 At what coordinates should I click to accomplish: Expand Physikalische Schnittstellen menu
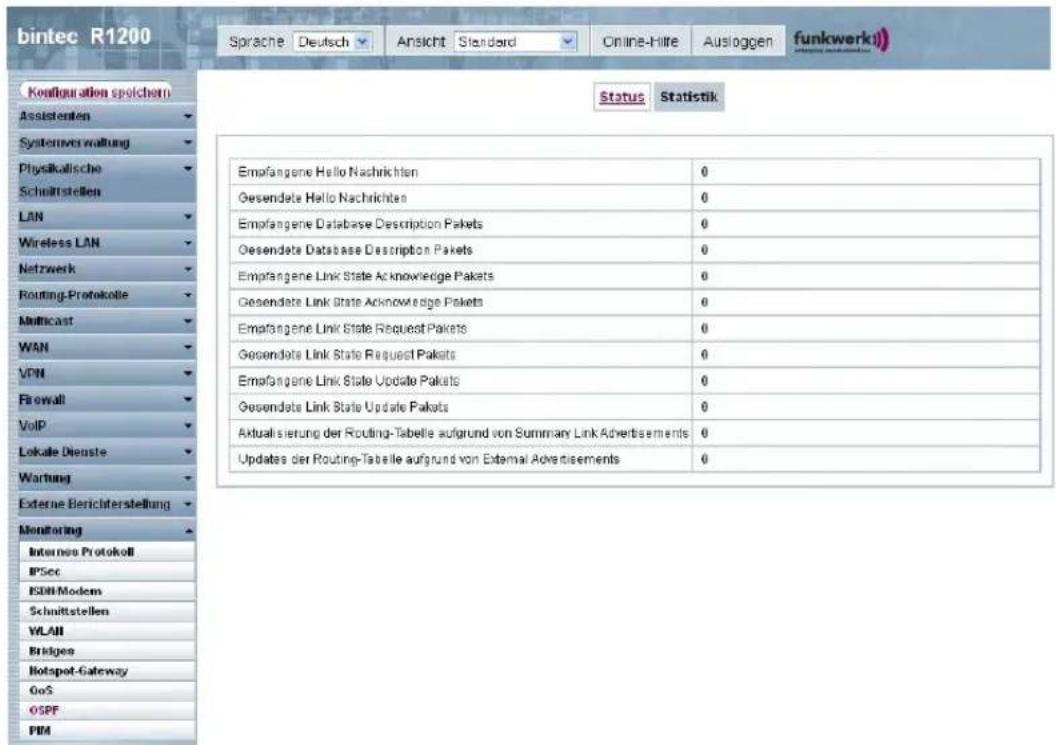point(102,180)
